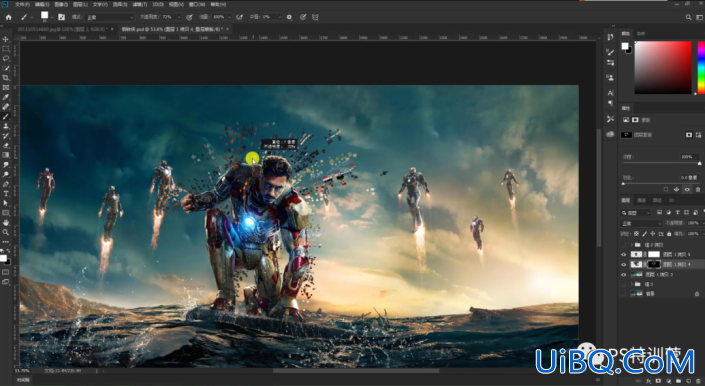Open the layer filter type dropdown
This screenshot has width=705, height=386.
point(636,213)
